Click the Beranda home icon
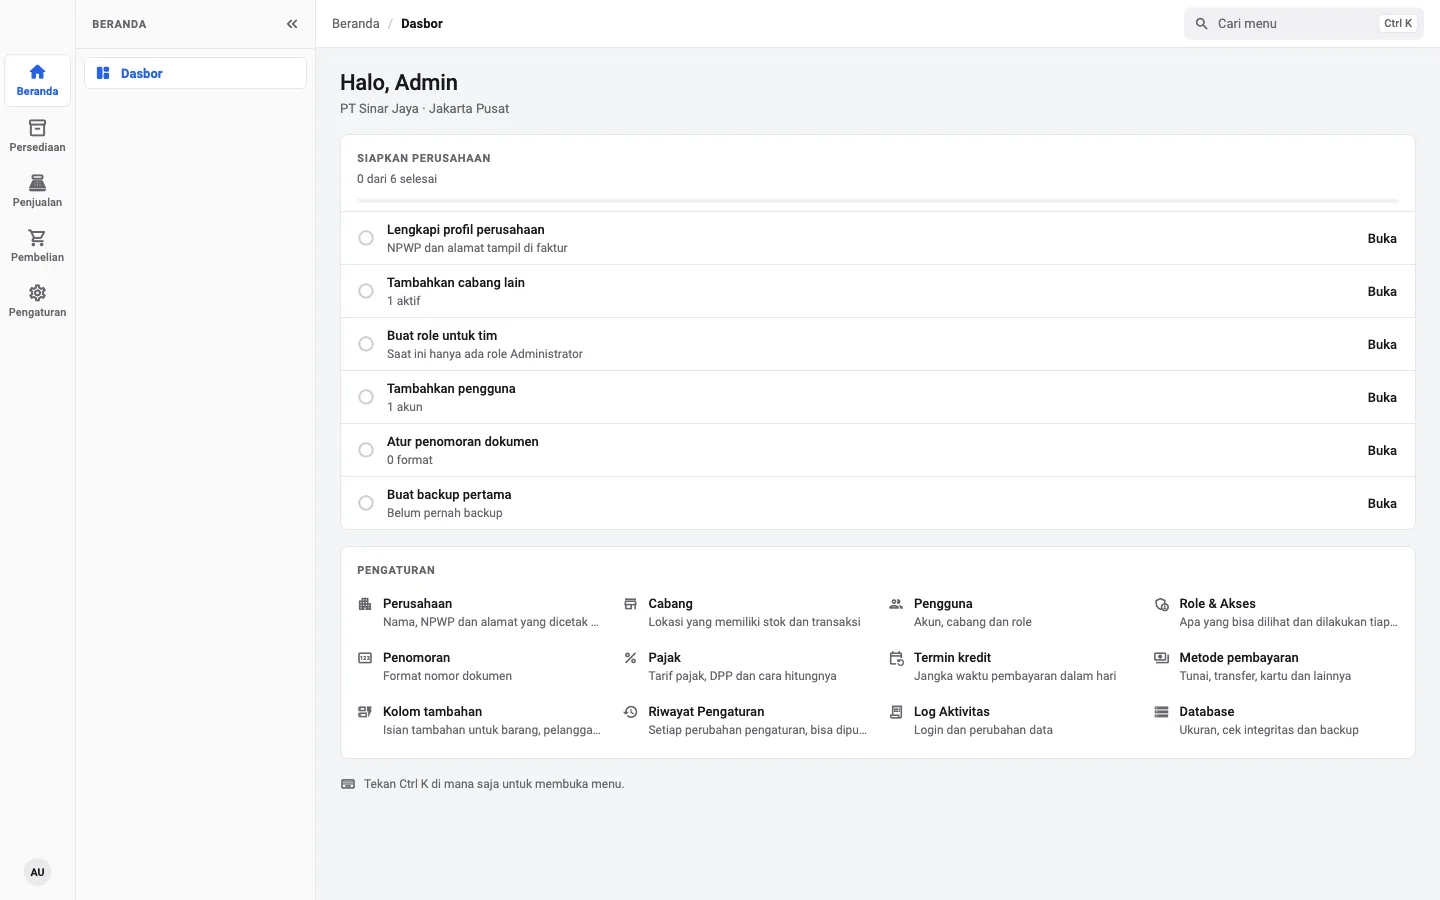Viewport: 1440px width, 900px height. [x=37, y=72]
